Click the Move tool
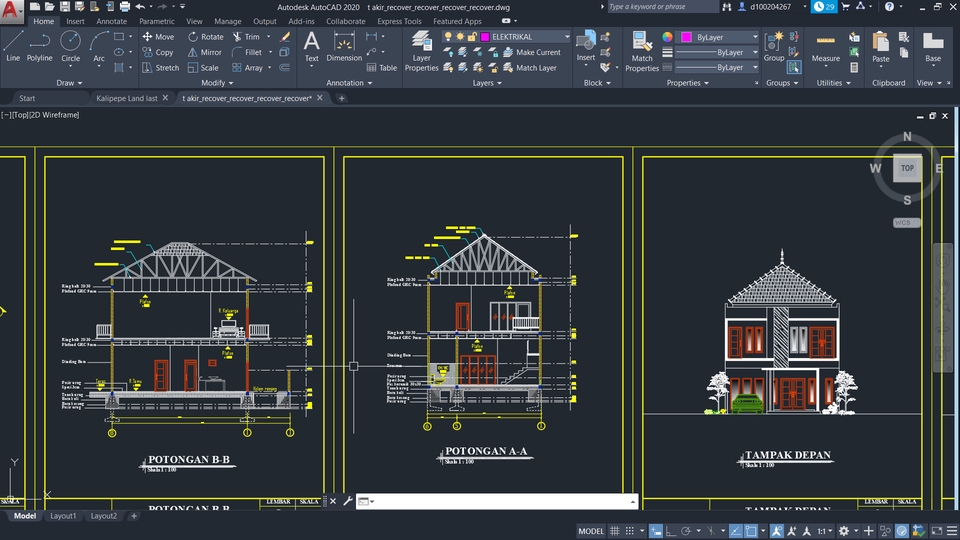Screen dimensions: 960x540 tap(158, 37)
